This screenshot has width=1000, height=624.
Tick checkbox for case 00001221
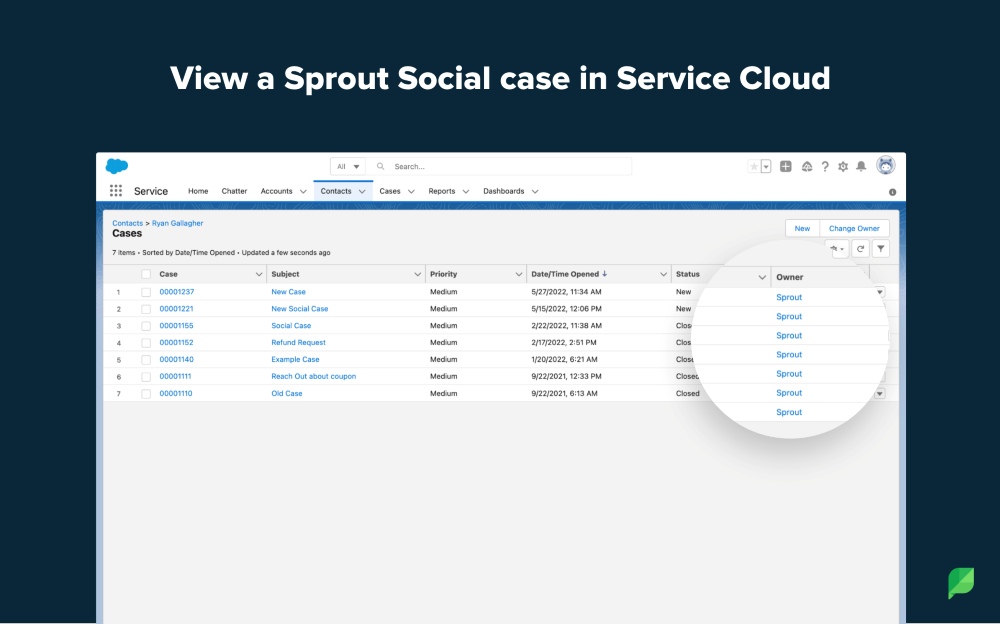(x=146, y=309)
